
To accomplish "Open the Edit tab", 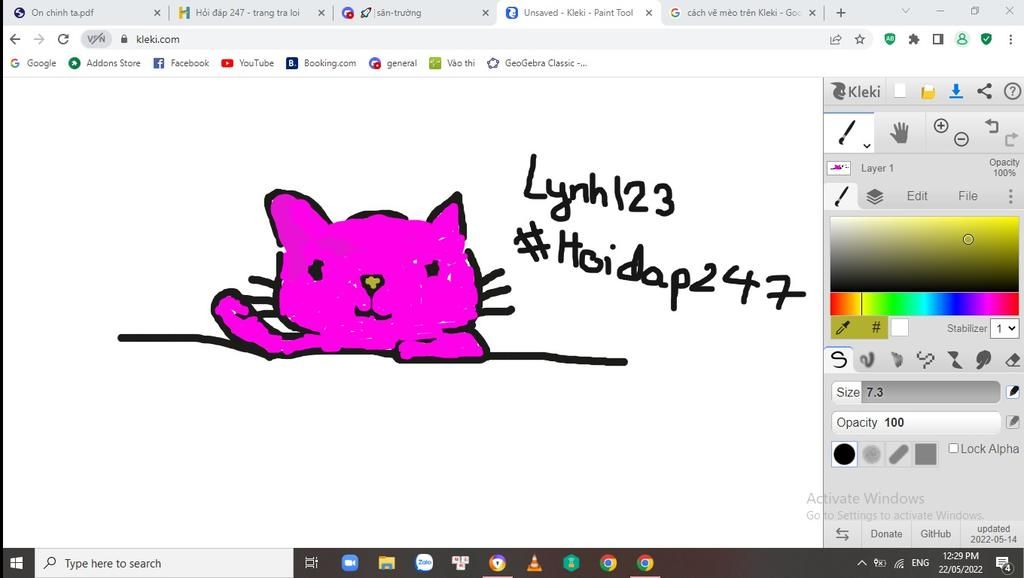I will 917,196.
